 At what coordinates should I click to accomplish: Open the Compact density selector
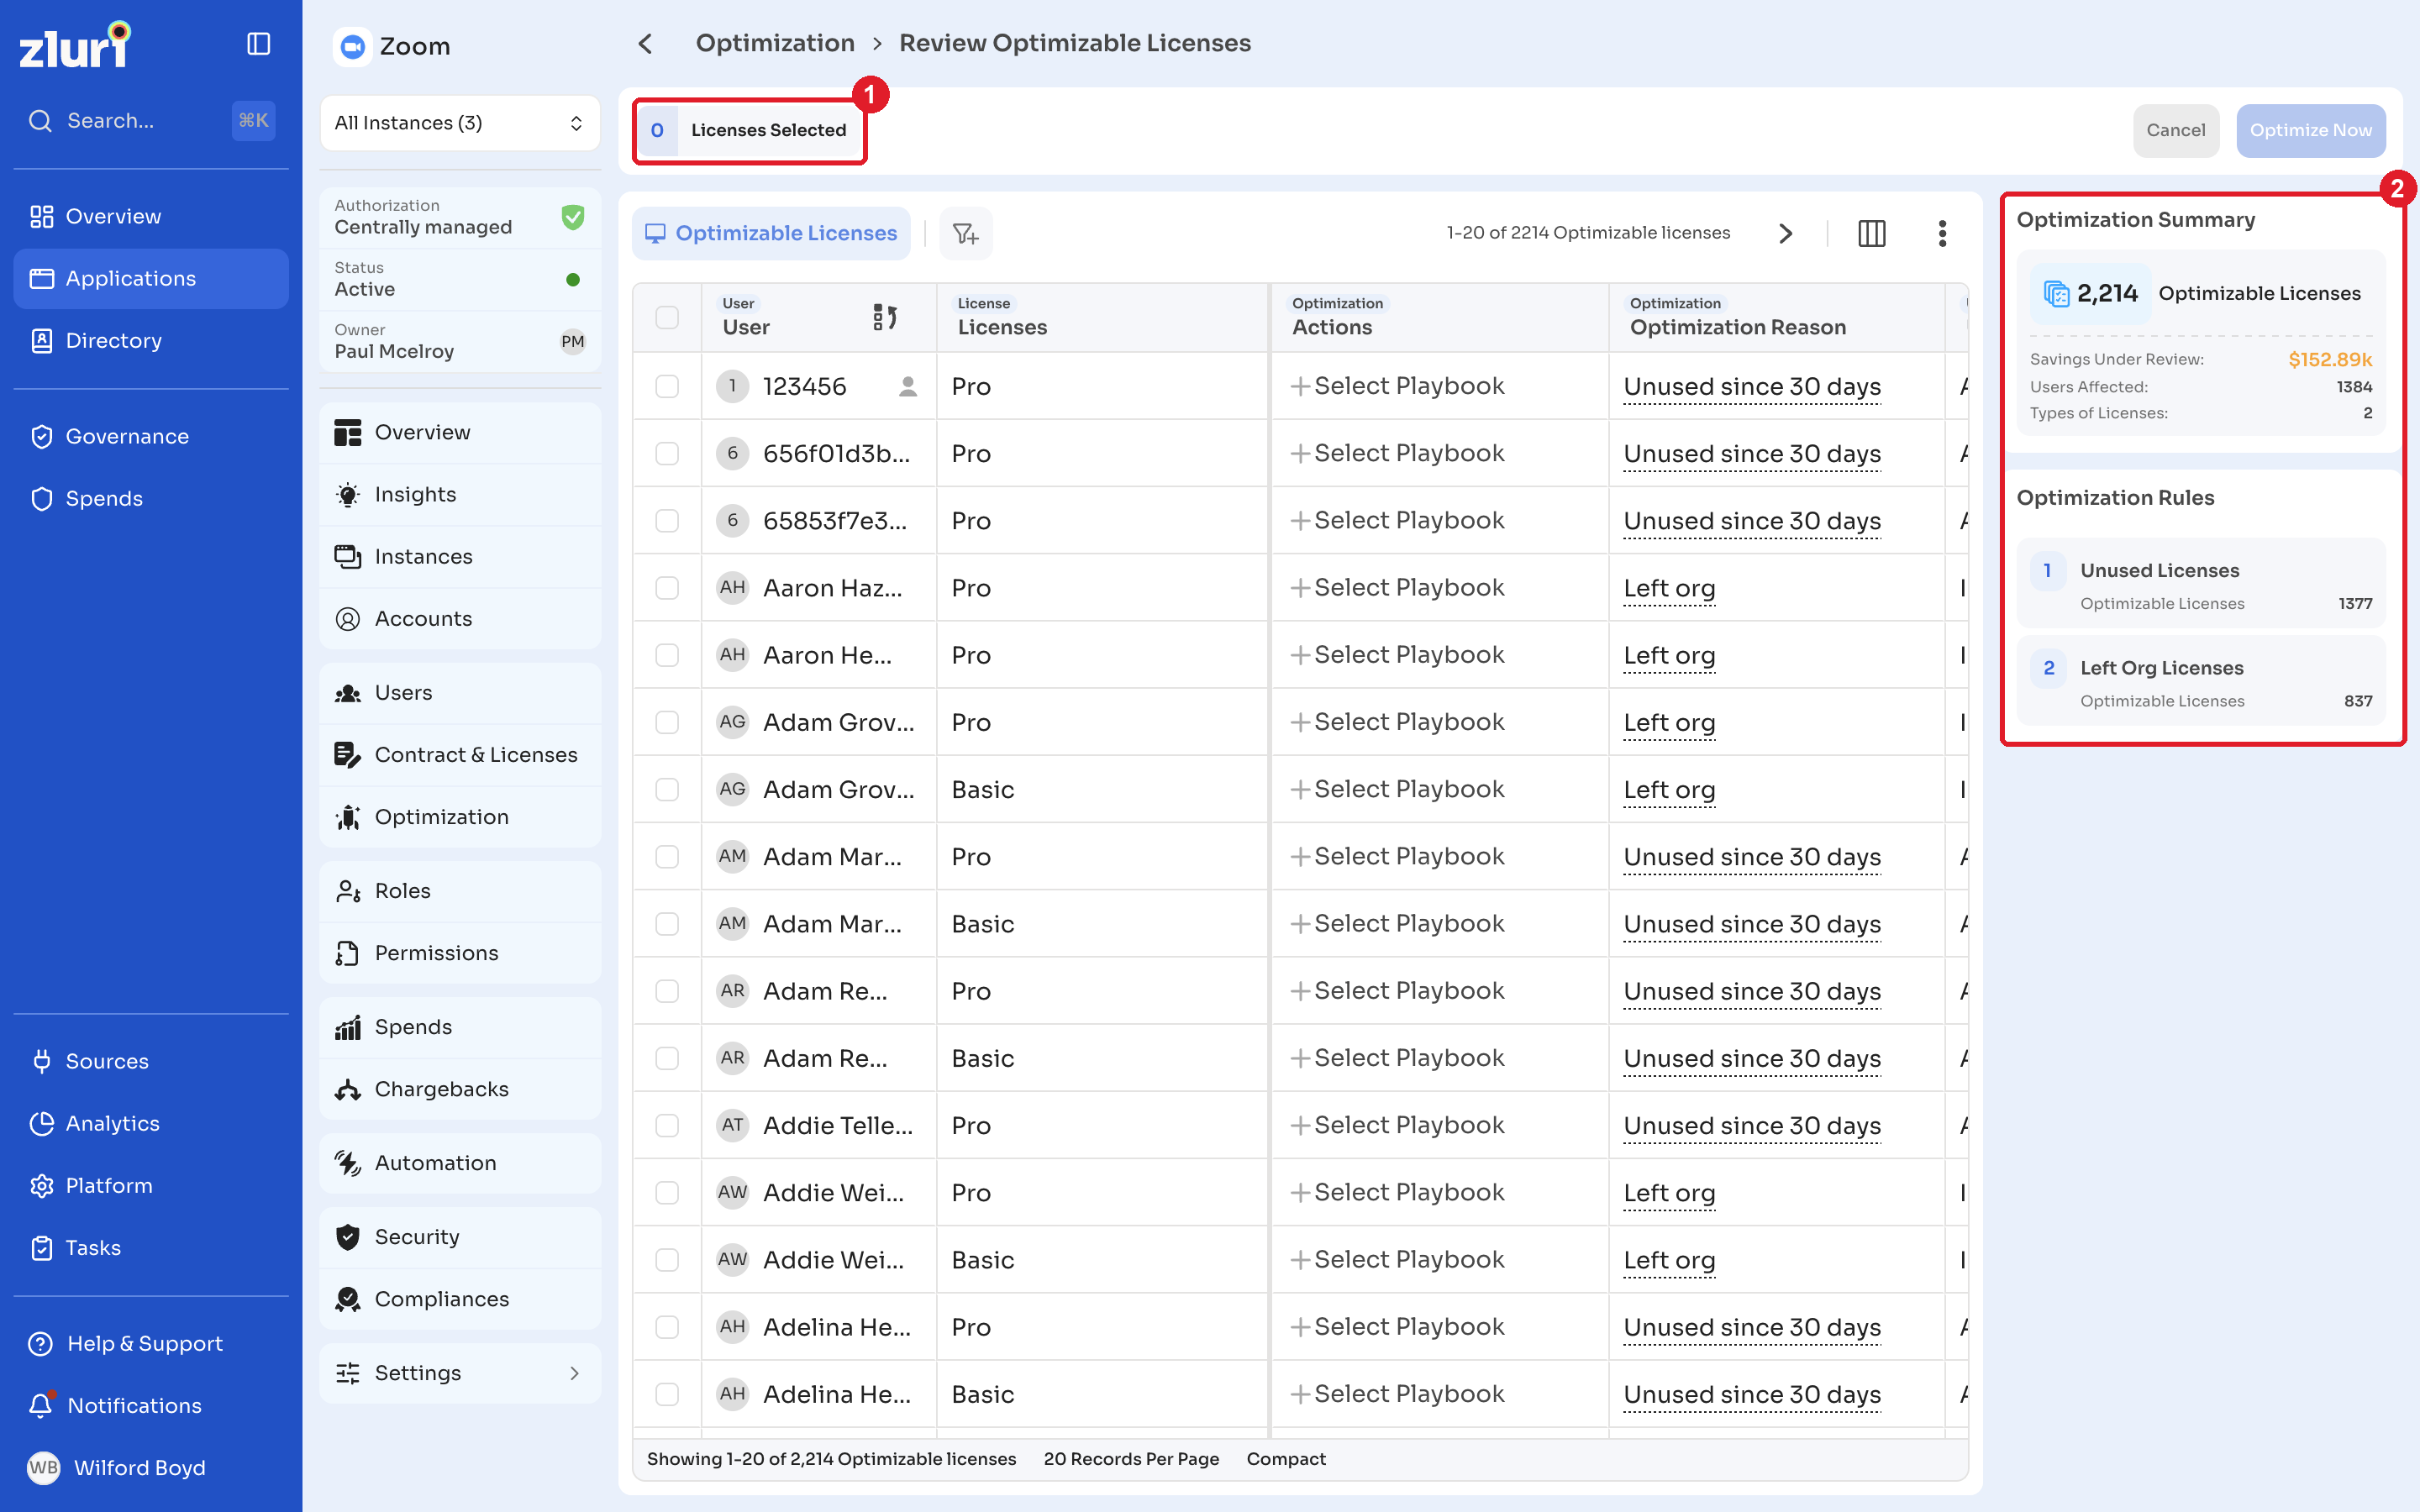pos(1285,1458)
